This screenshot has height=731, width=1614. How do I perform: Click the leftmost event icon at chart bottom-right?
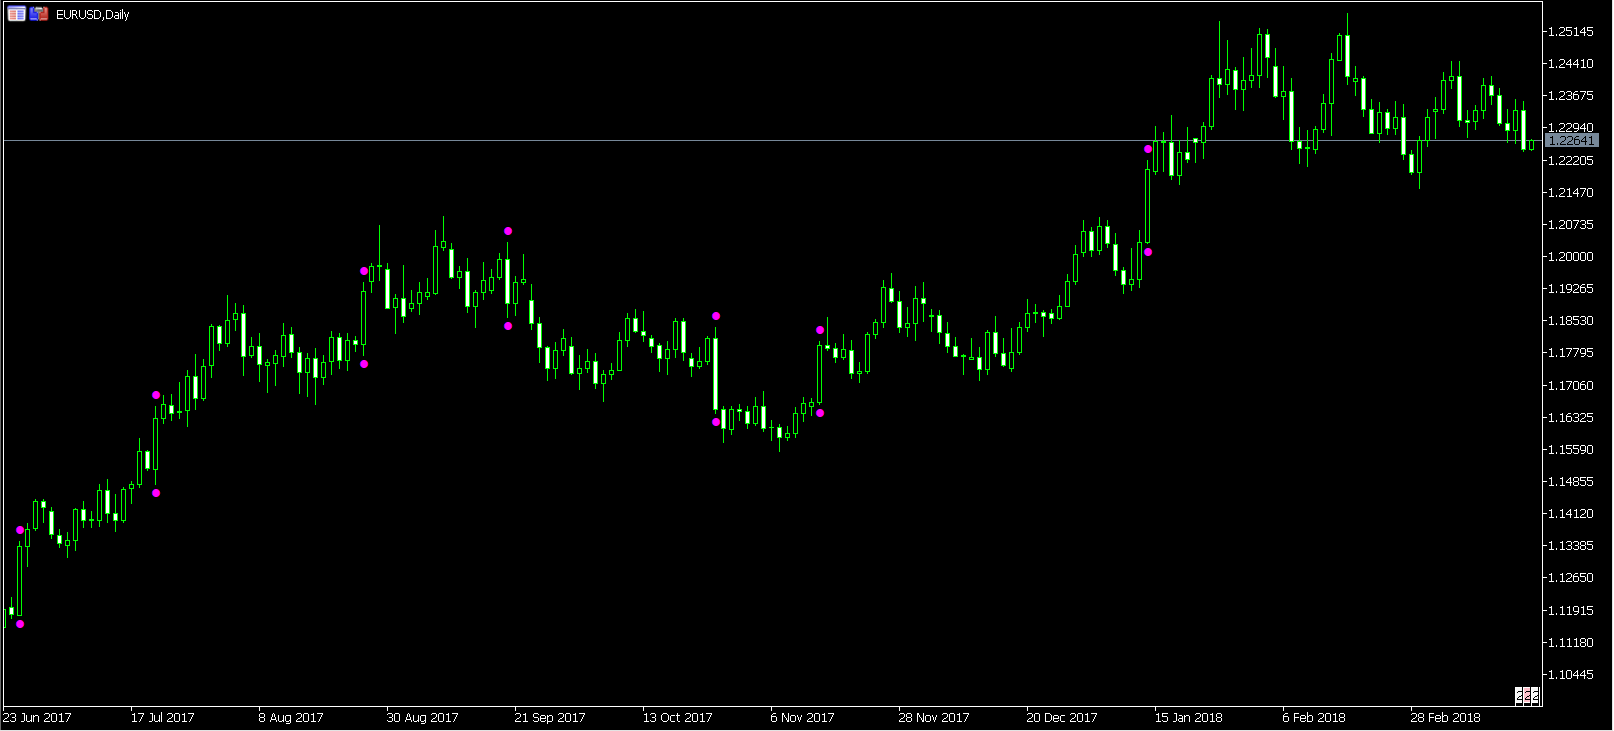pos(1519,696)
